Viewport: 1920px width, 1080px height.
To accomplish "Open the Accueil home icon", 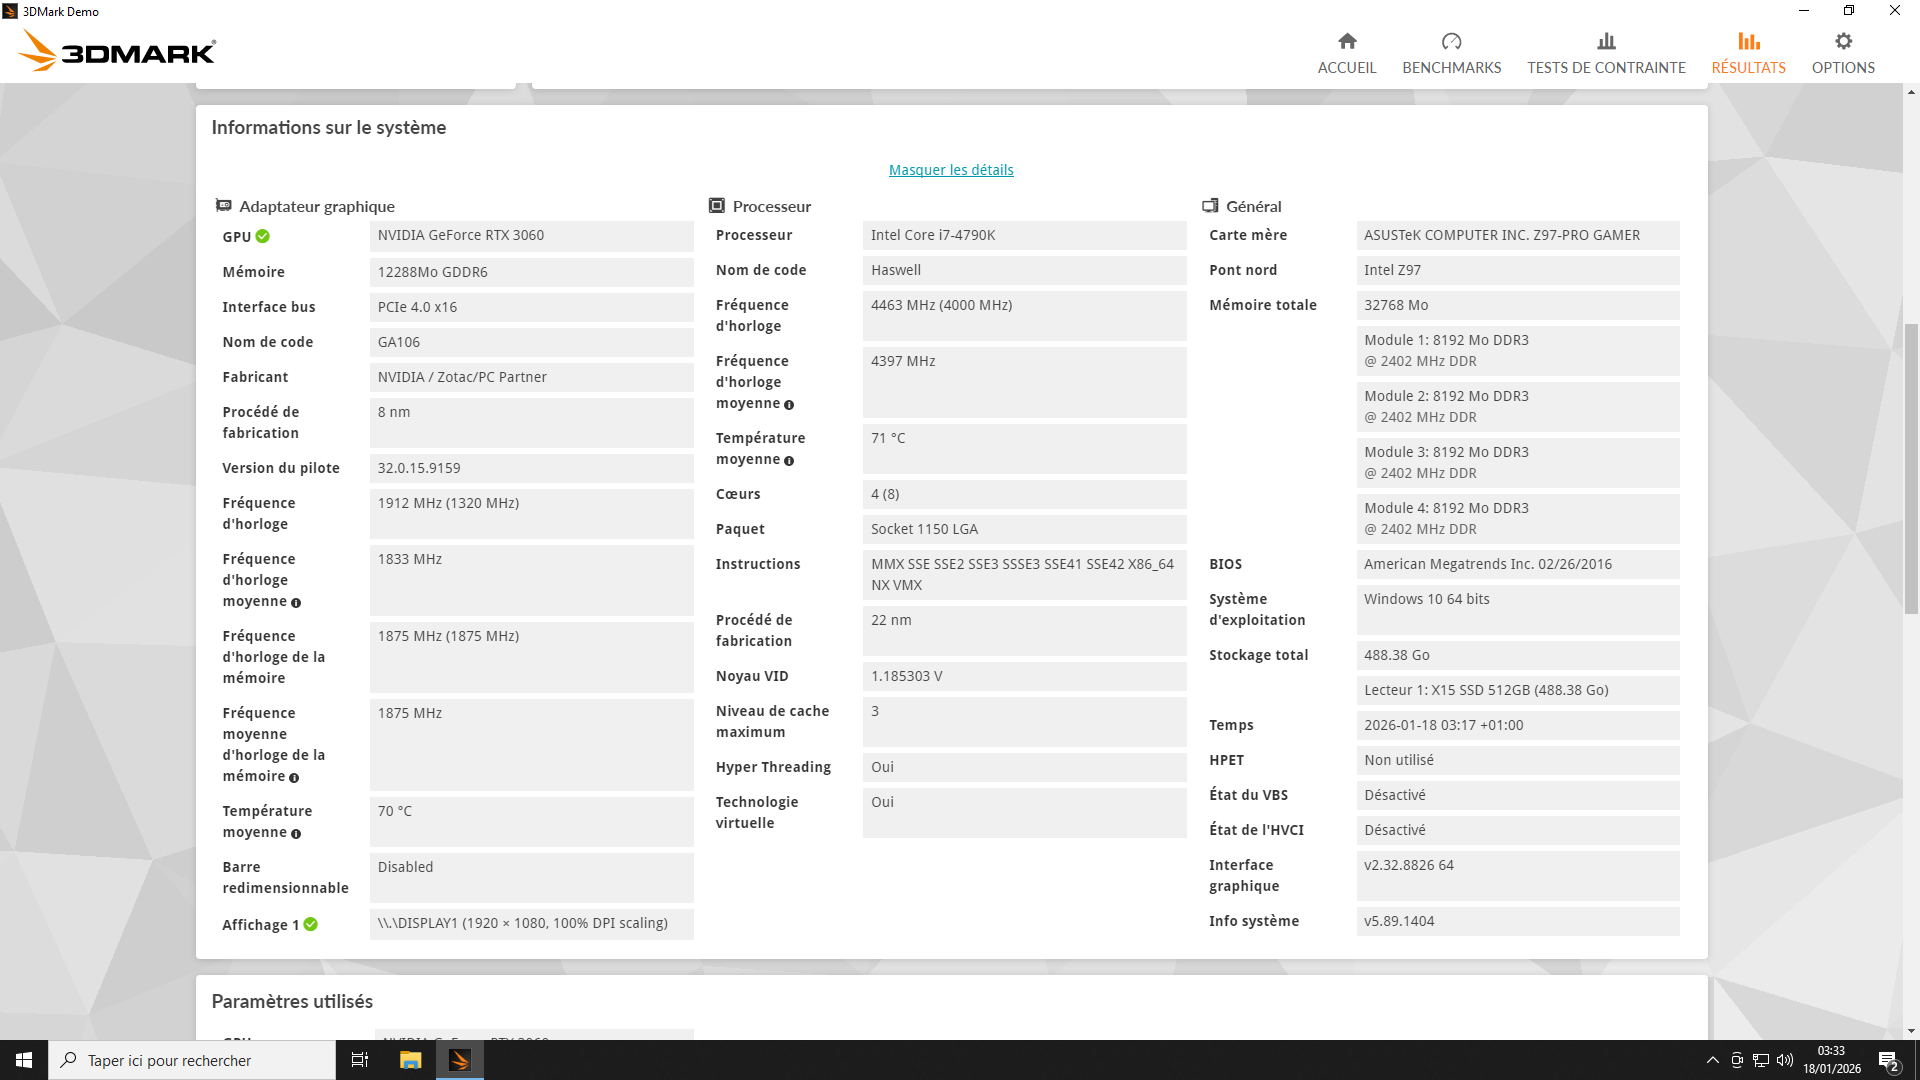I will coord(1347,41).
